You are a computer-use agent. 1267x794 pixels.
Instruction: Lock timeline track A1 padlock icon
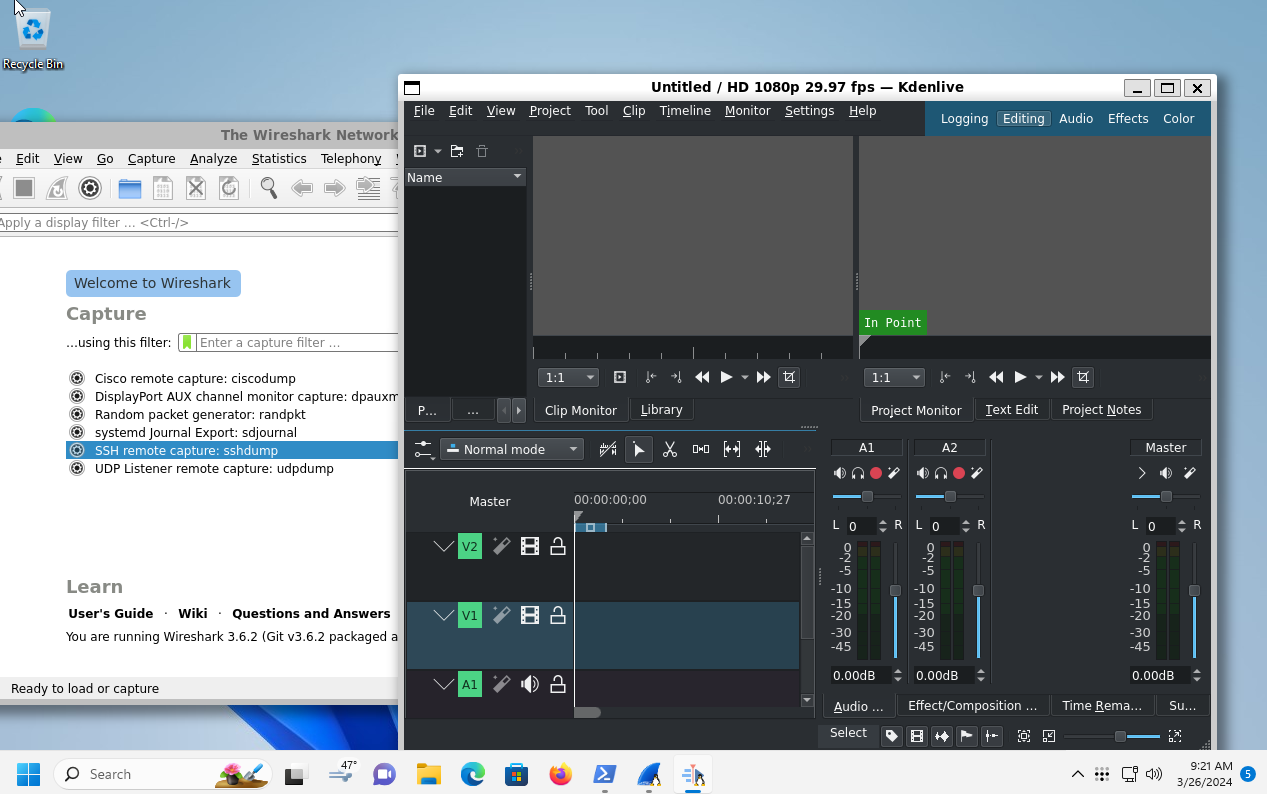[x=558, y=684]
